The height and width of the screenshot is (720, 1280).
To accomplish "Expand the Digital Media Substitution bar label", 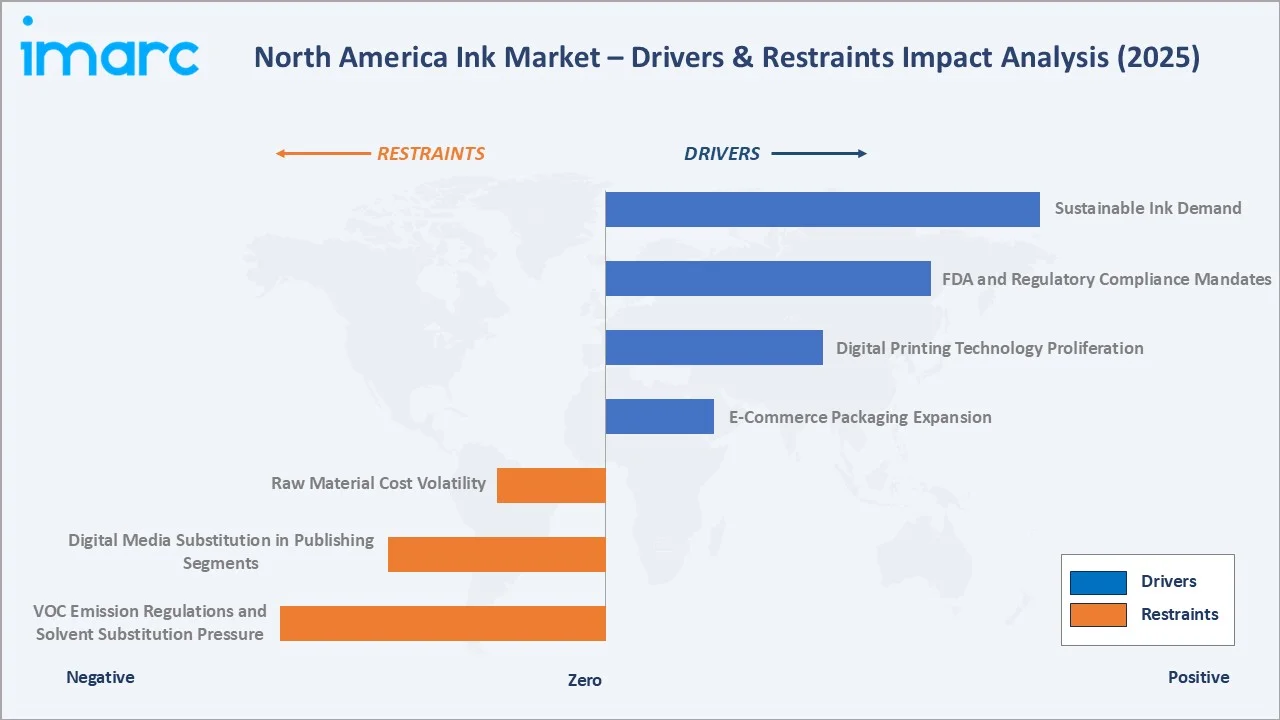I will (221, 552).
